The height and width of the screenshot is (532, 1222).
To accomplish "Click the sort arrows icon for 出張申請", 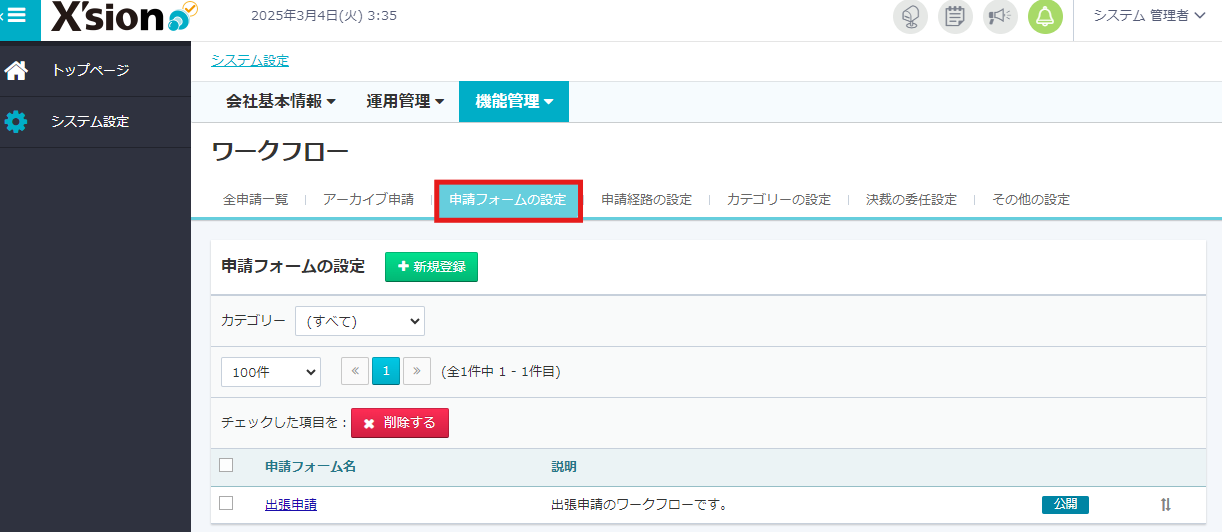I will (1165, 505).
